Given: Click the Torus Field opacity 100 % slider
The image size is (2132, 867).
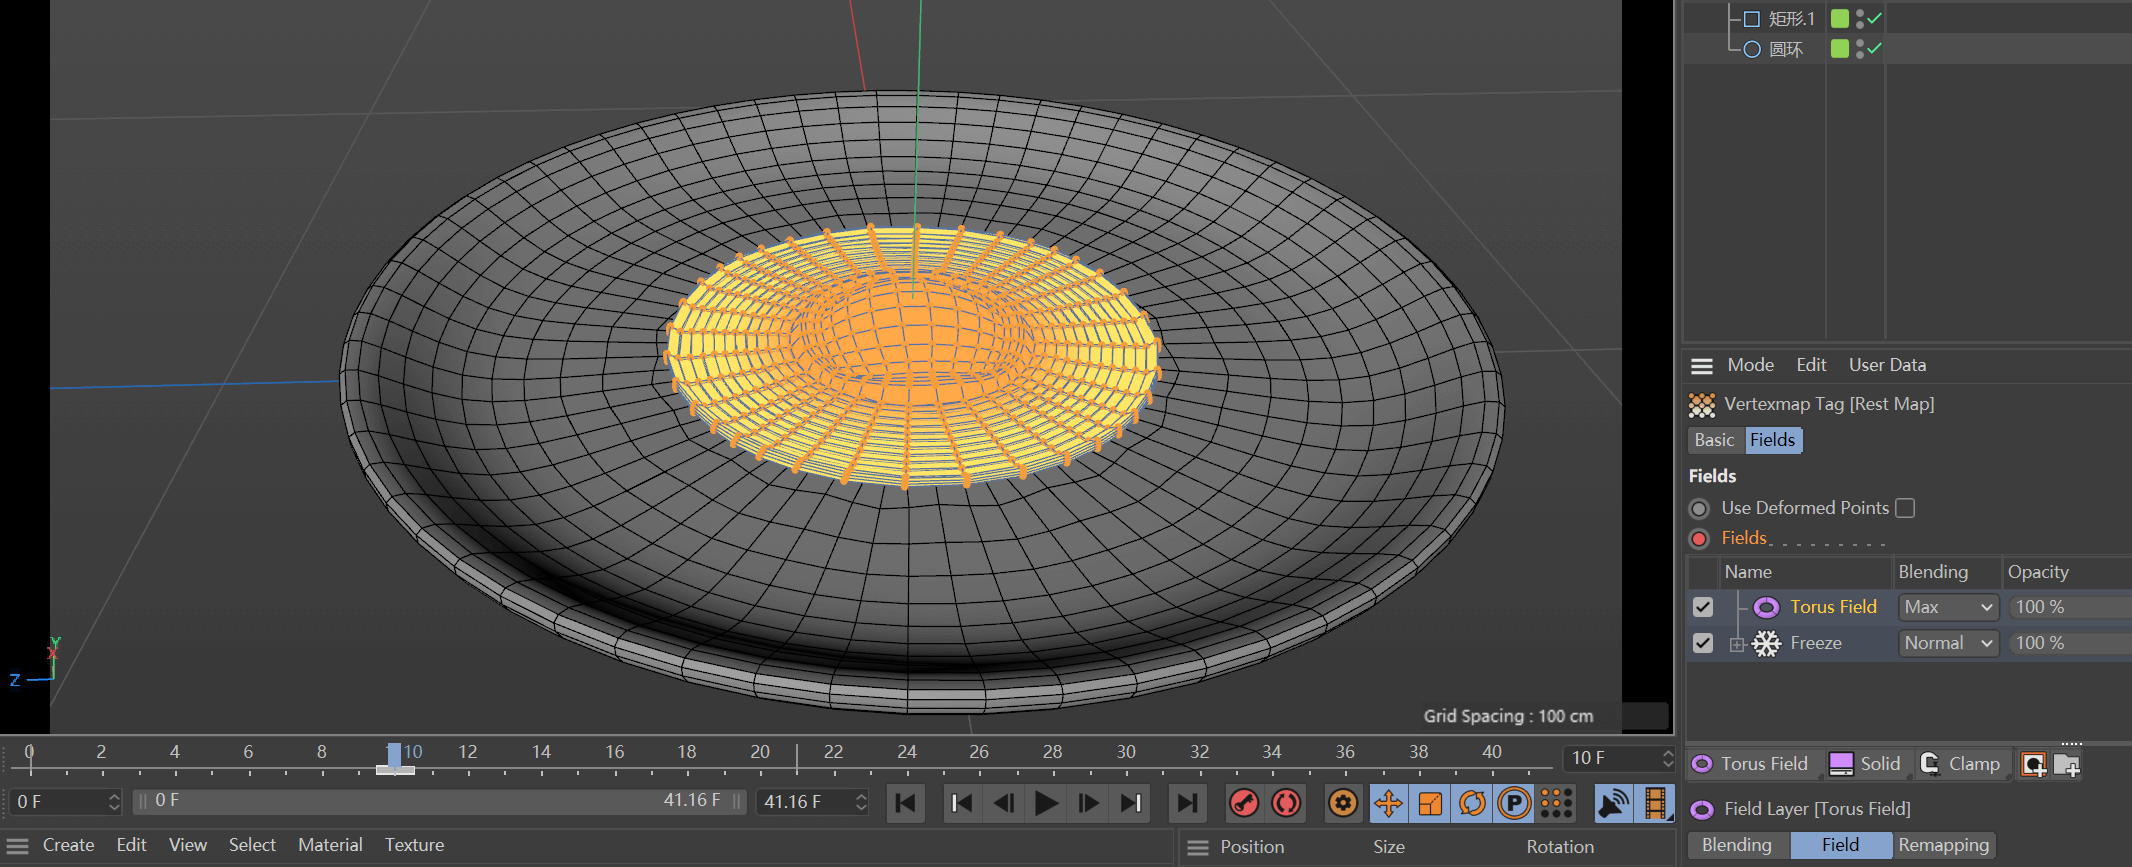Looking at the screenshot, I should tap(2069, 607).
